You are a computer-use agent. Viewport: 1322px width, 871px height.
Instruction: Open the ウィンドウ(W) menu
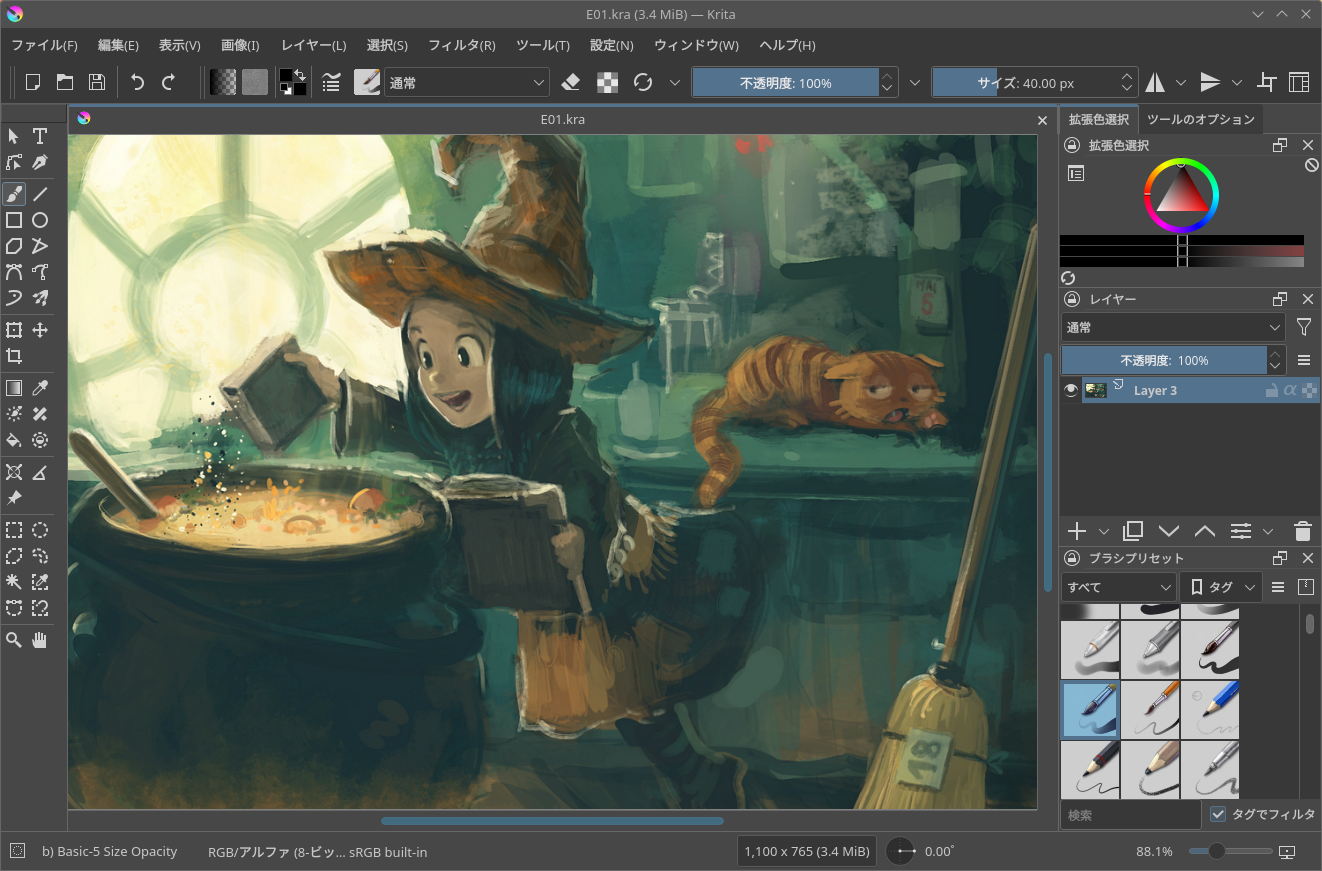click(x=696, y=45)
